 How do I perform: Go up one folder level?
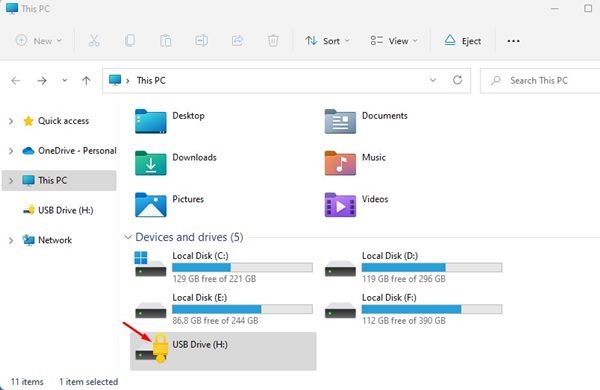coord(86,80)
